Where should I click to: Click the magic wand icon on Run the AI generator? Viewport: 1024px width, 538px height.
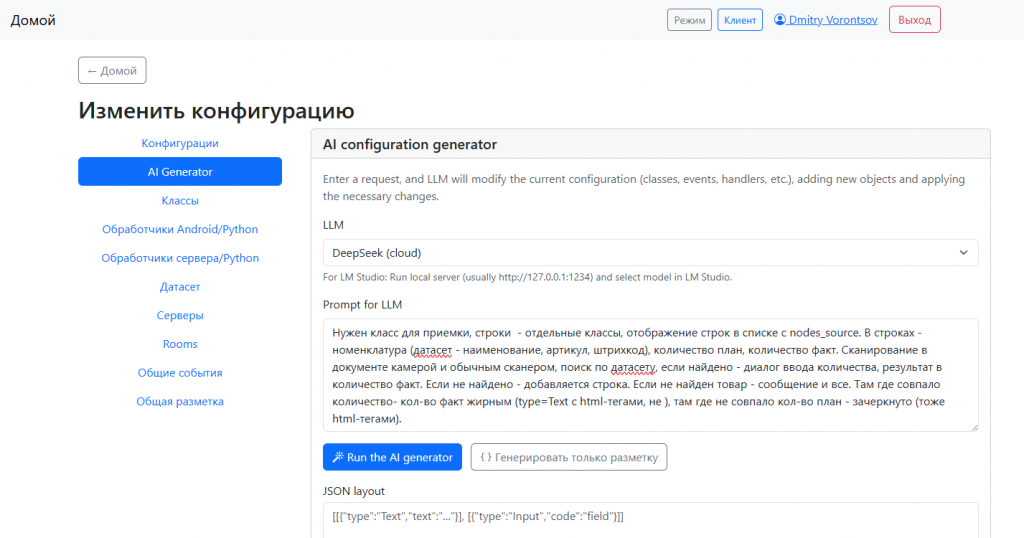337,457
